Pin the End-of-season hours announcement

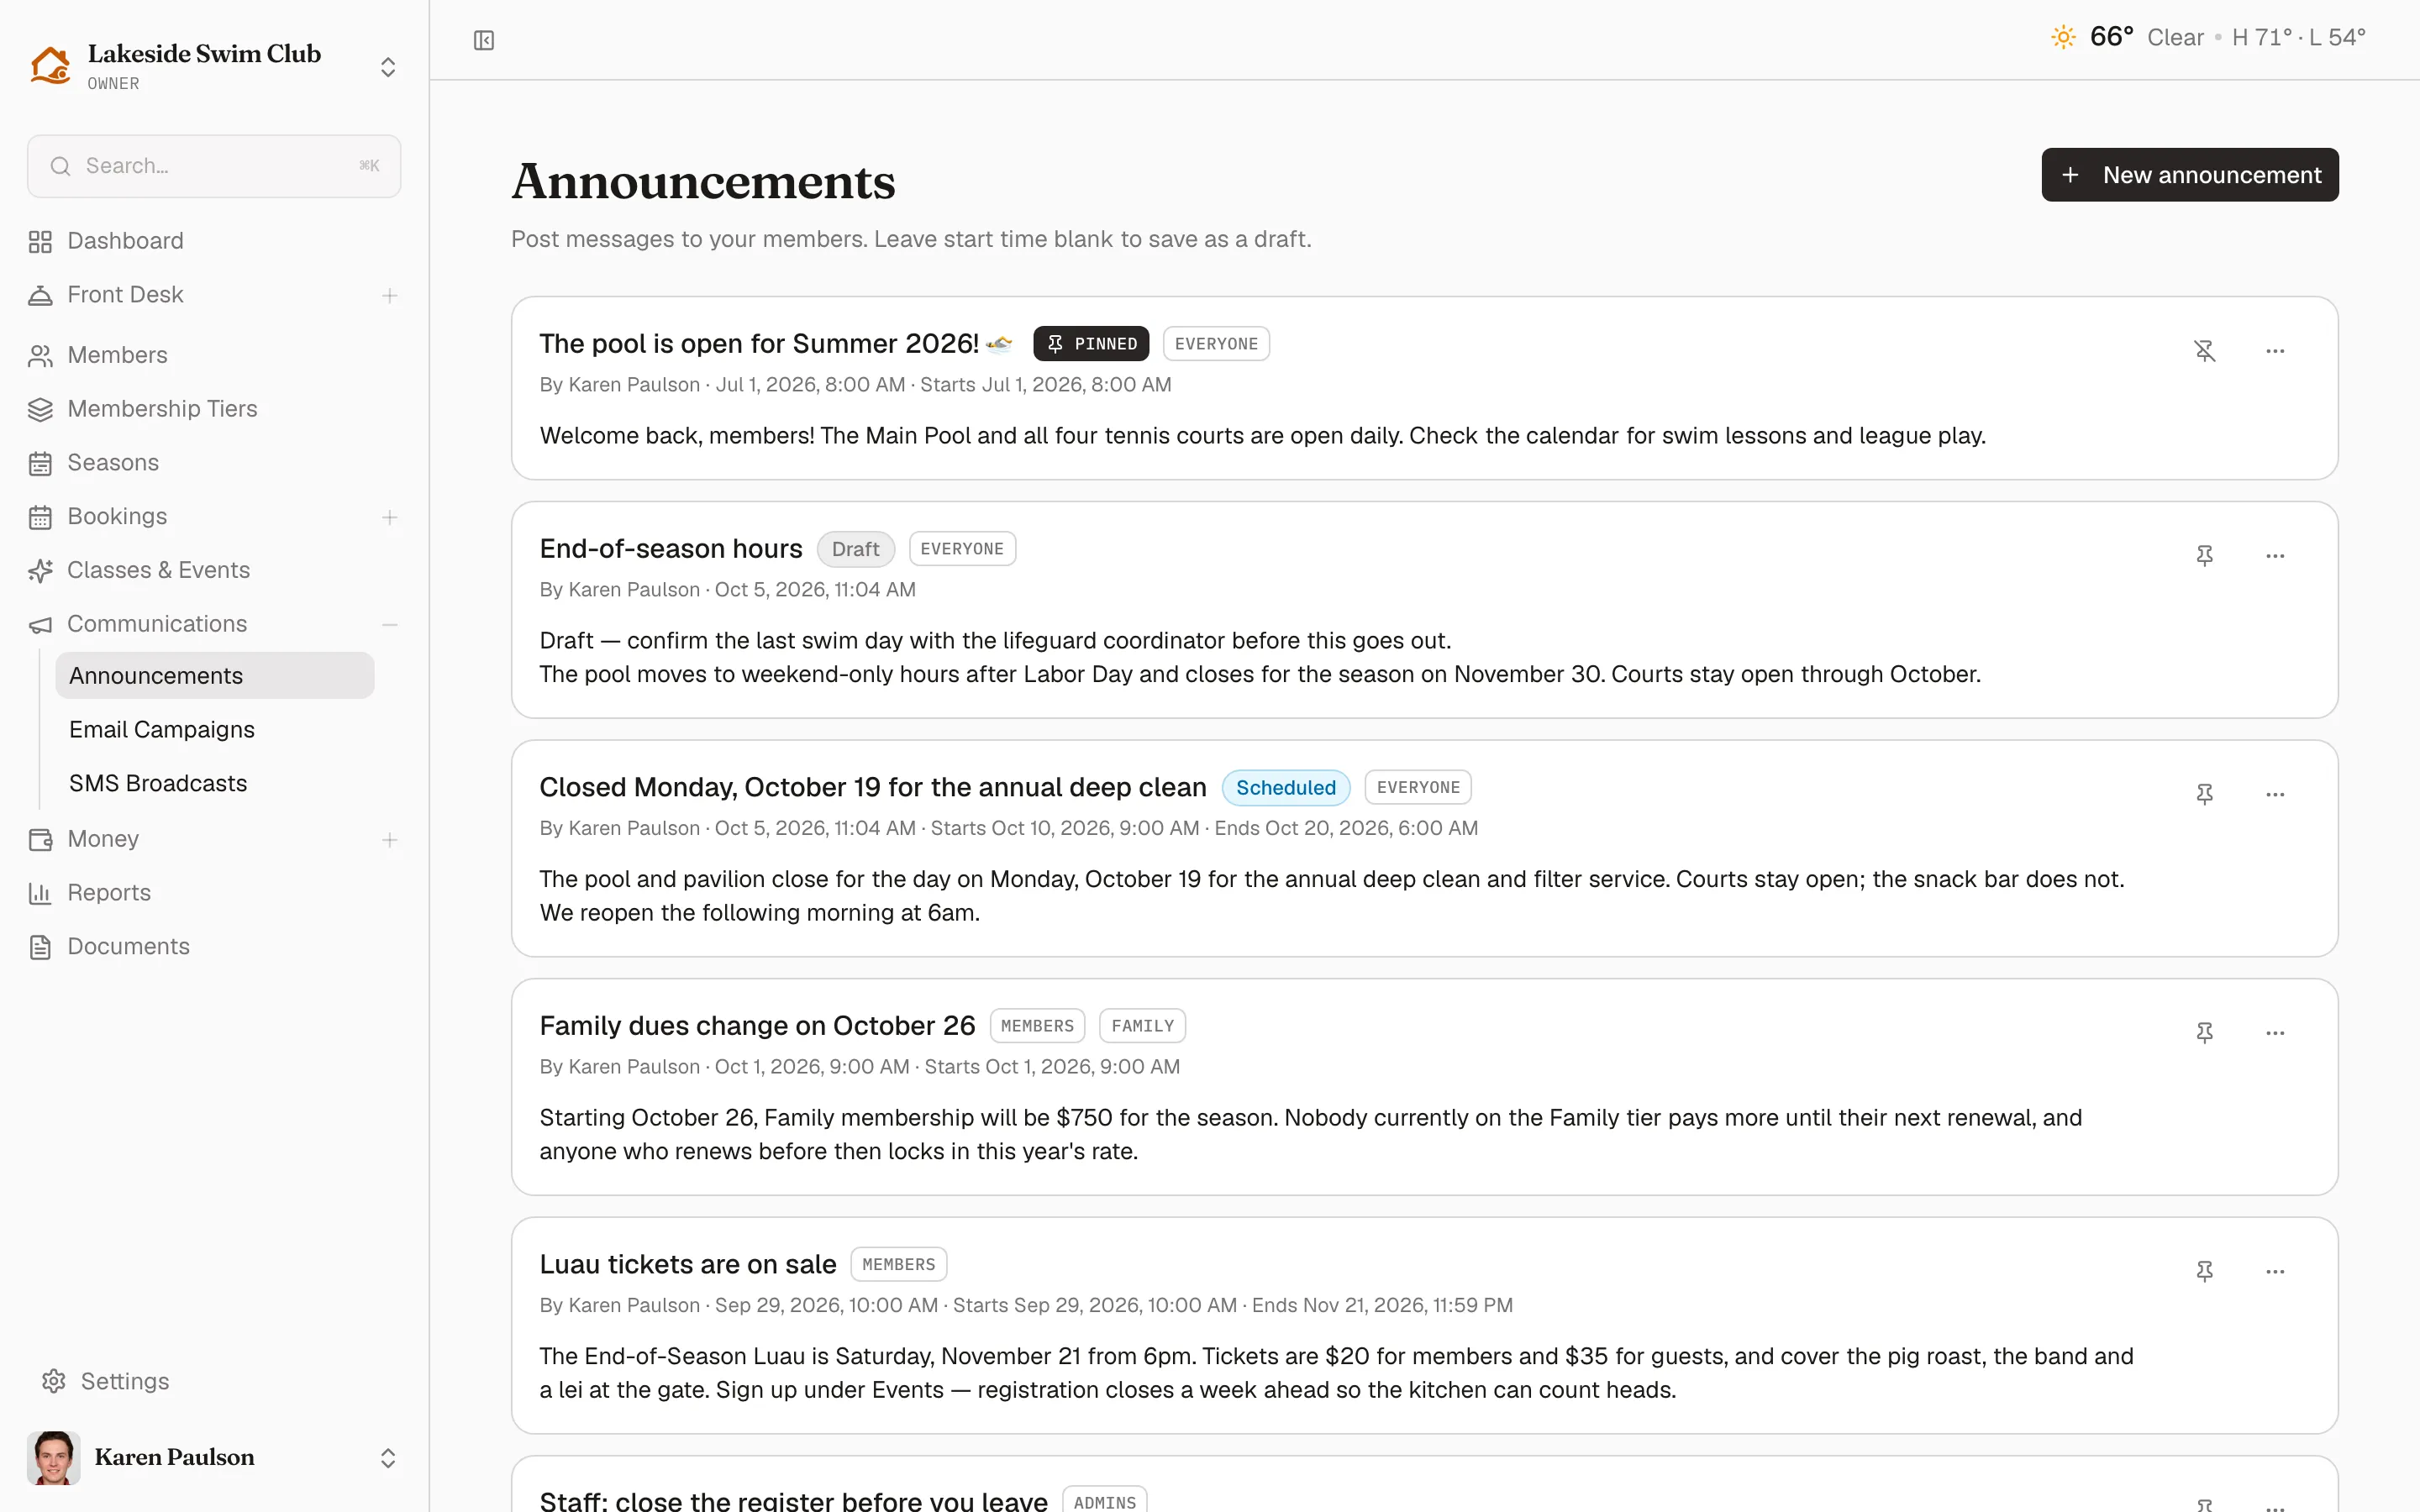[2205, 556]
